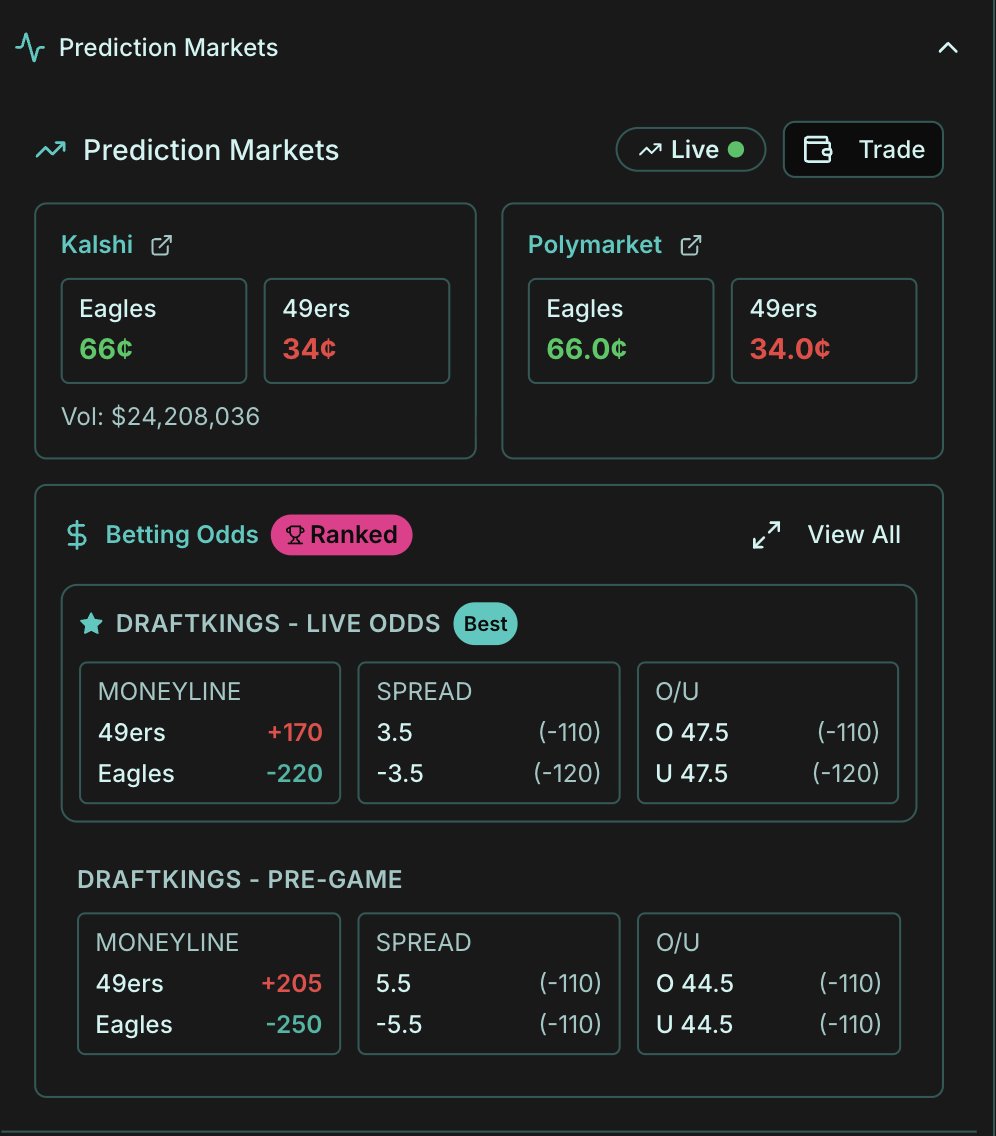Viewport: 996px width, 1136px height.
Task: Open Kalshi external link icon
Action: pos(161,246)
